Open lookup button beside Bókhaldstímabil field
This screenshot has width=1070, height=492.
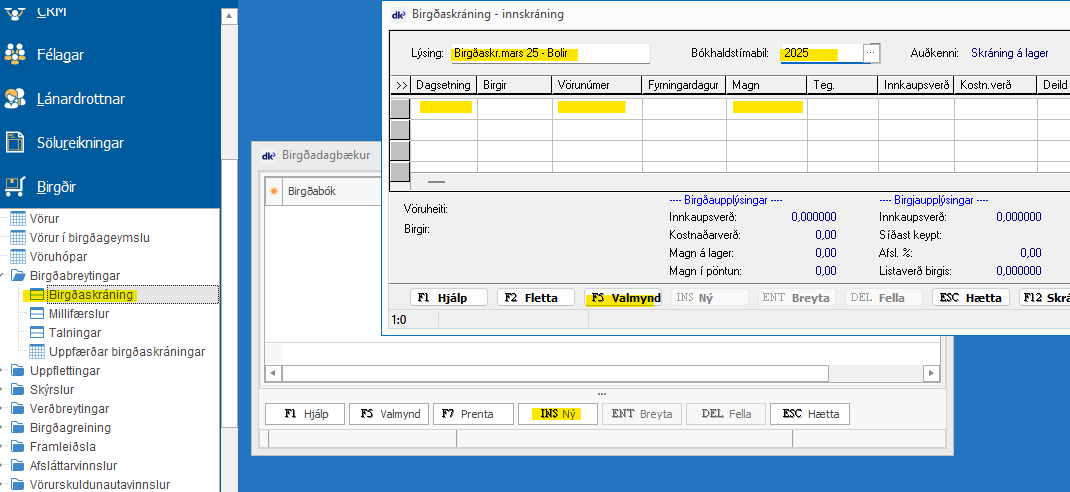point(871,53)
